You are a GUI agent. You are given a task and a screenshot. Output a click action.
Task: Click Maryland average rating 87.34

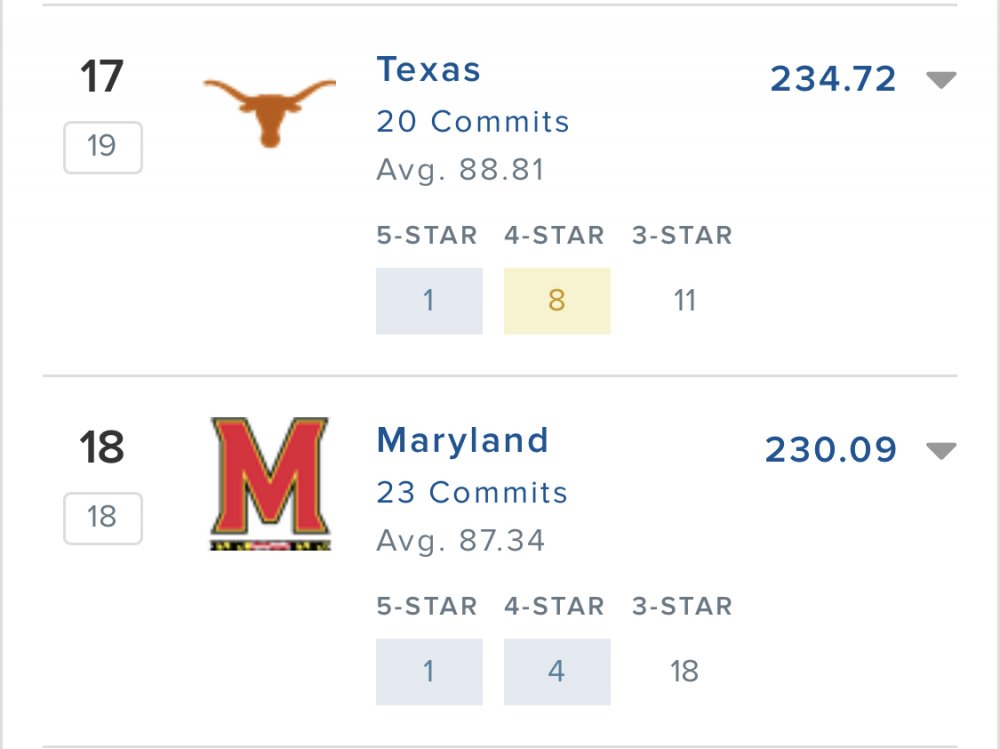(x=460, y=541)
